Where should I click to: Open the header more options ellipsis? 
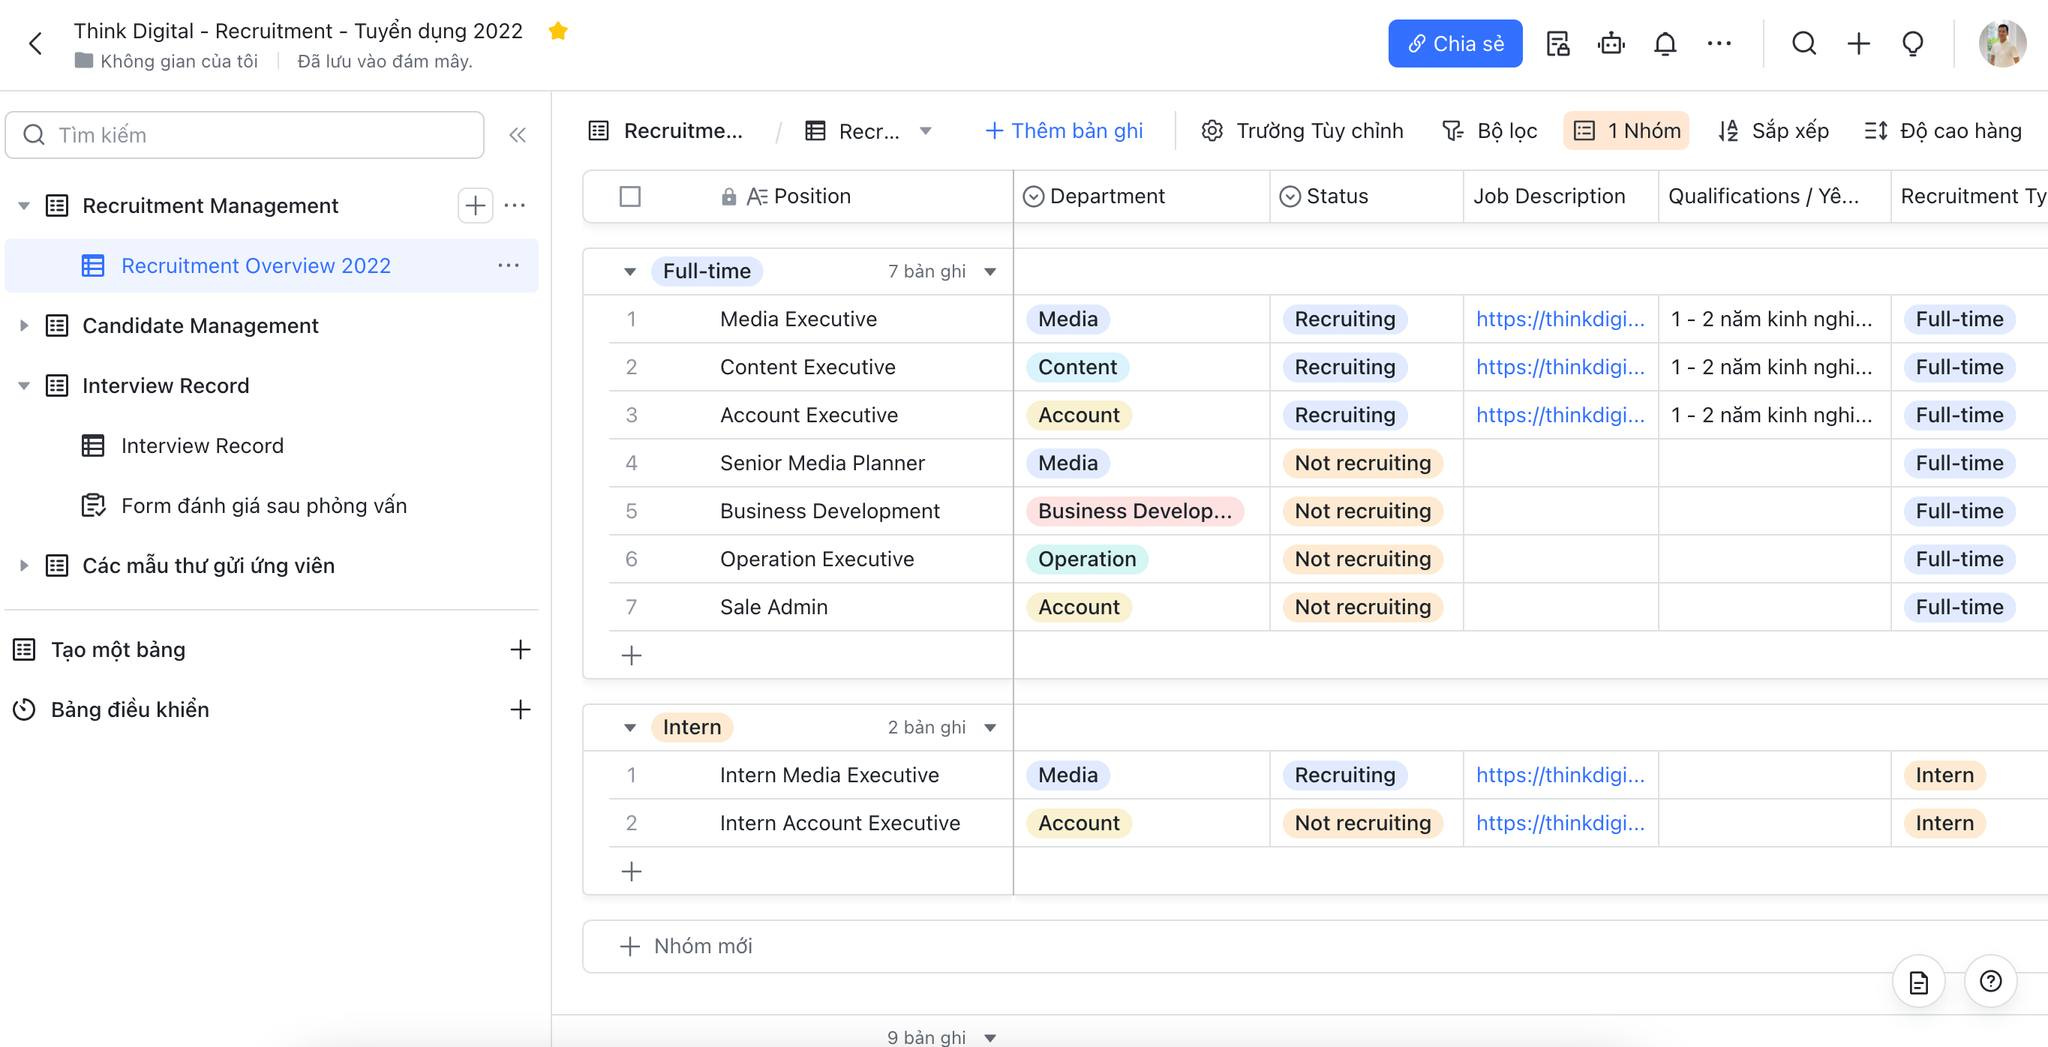(x=1719, y=44)
